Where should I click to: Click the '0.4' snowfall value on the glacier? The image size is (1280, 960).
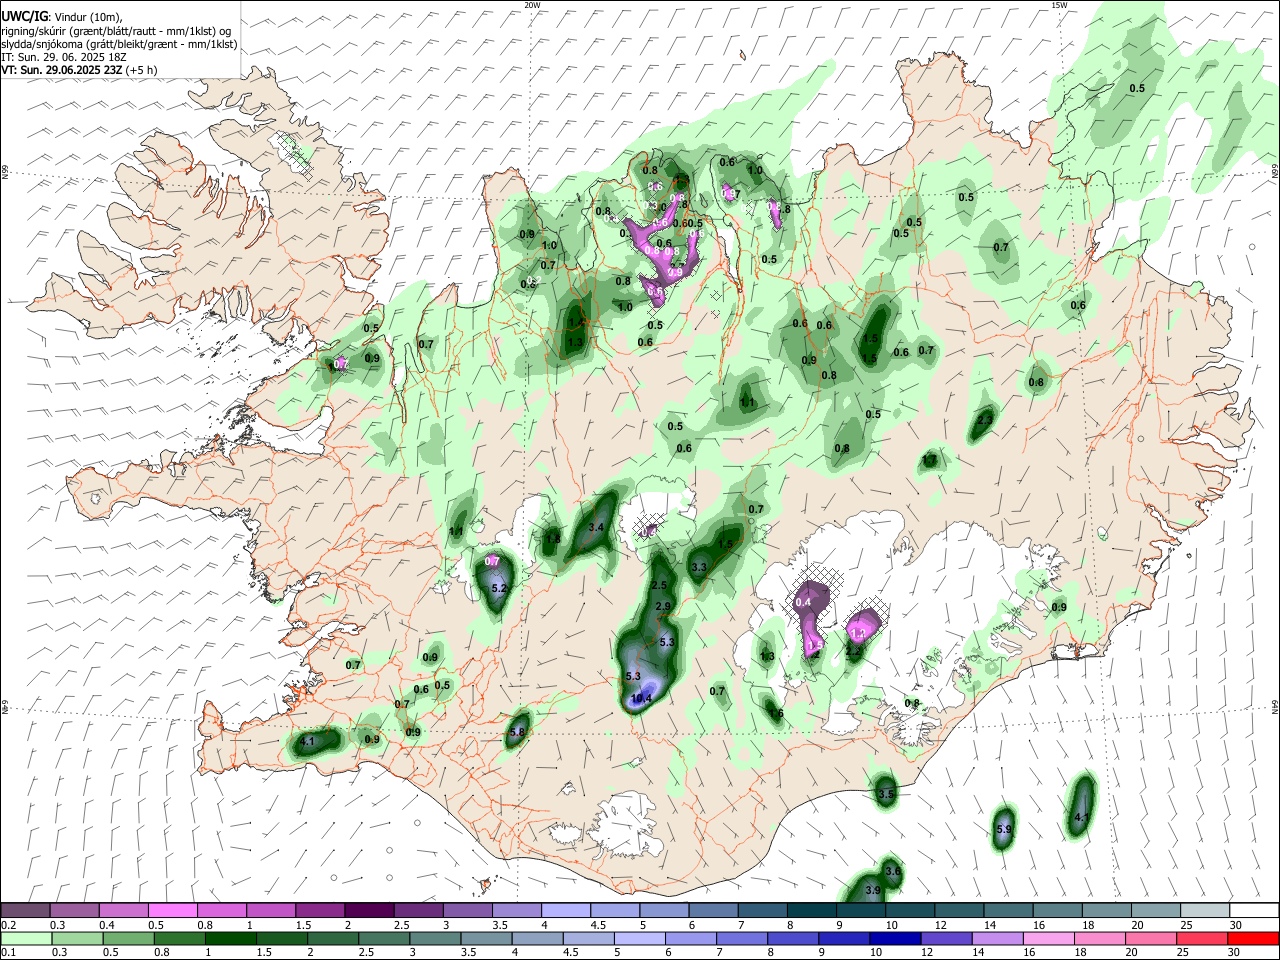(x=803, y=603)
